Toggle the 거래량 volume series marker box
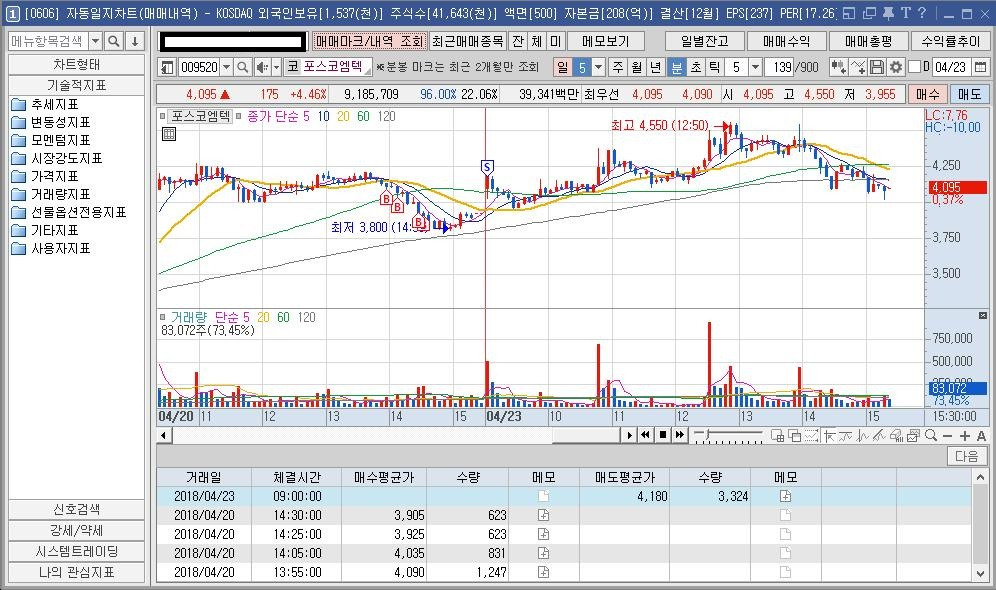The image size is (996, 590). (x=163, y=316)
